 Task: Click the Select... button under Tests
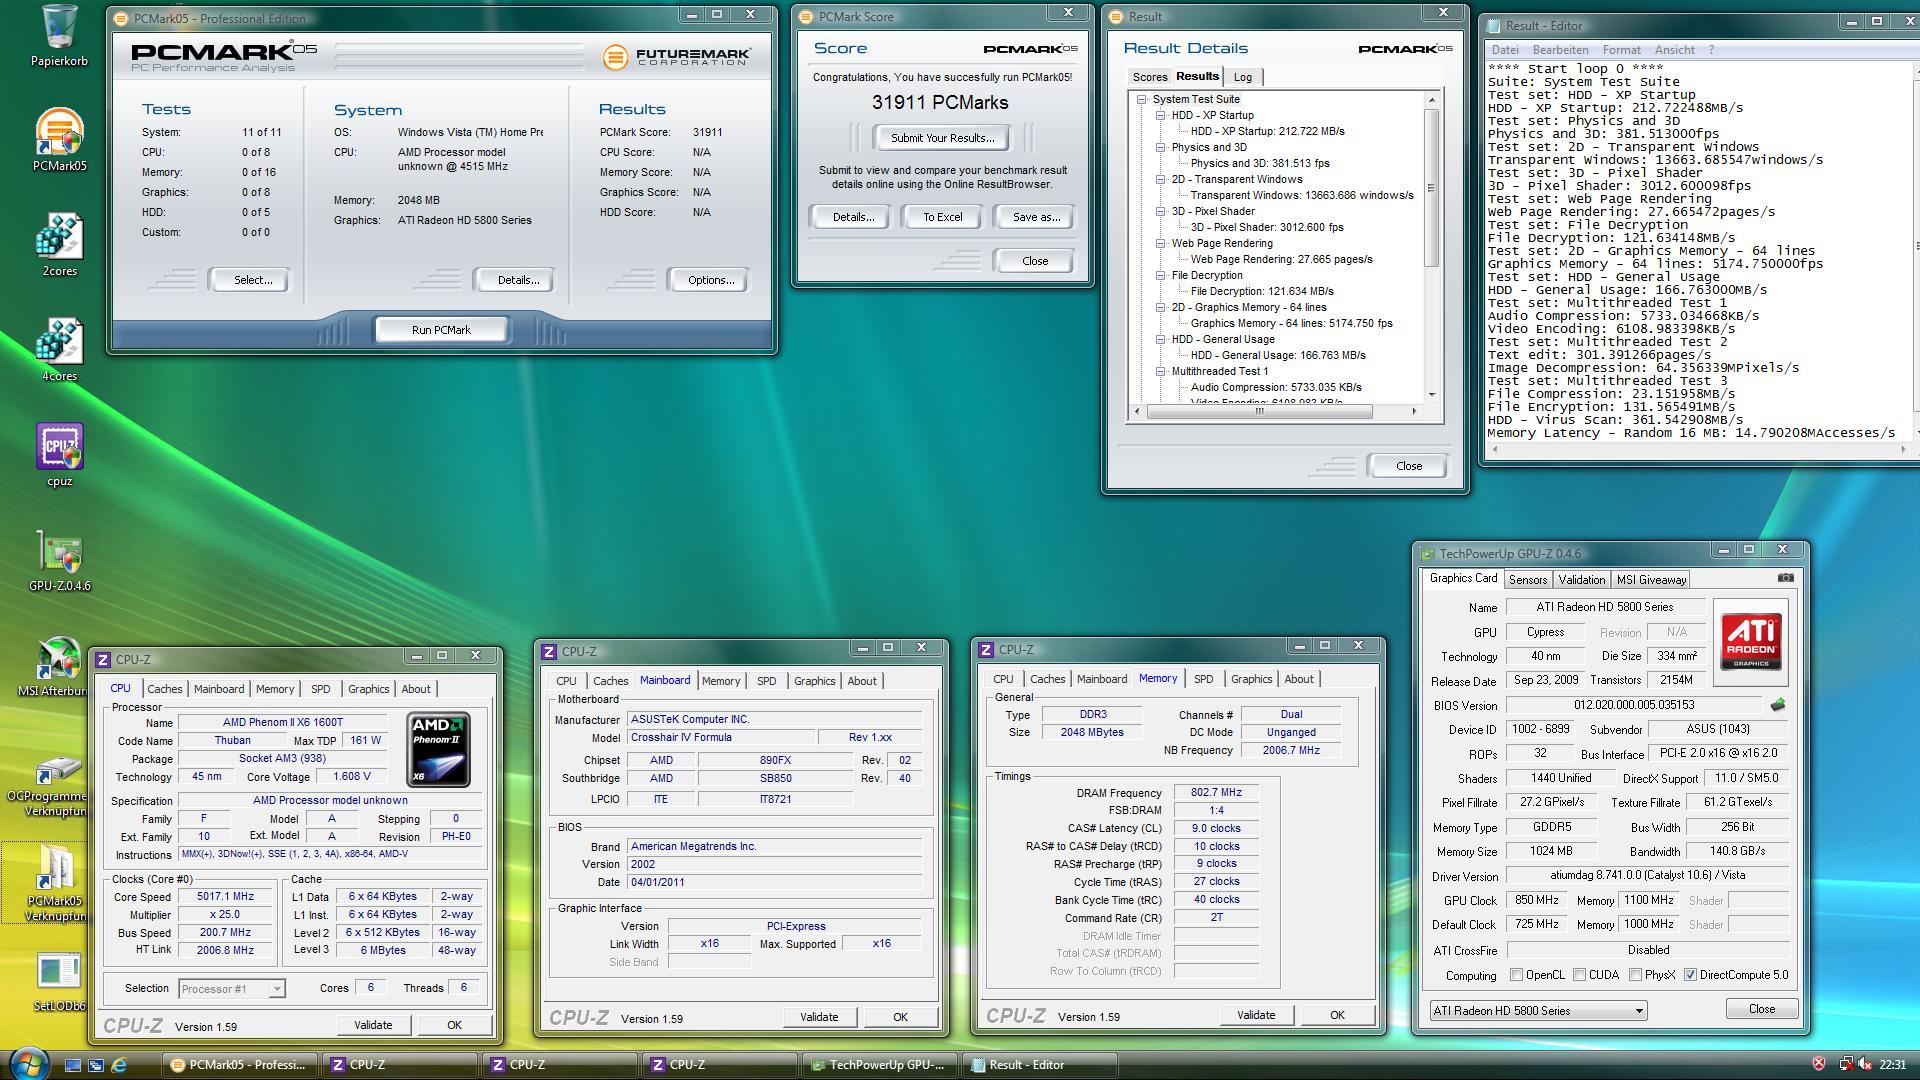coord(252,280)
